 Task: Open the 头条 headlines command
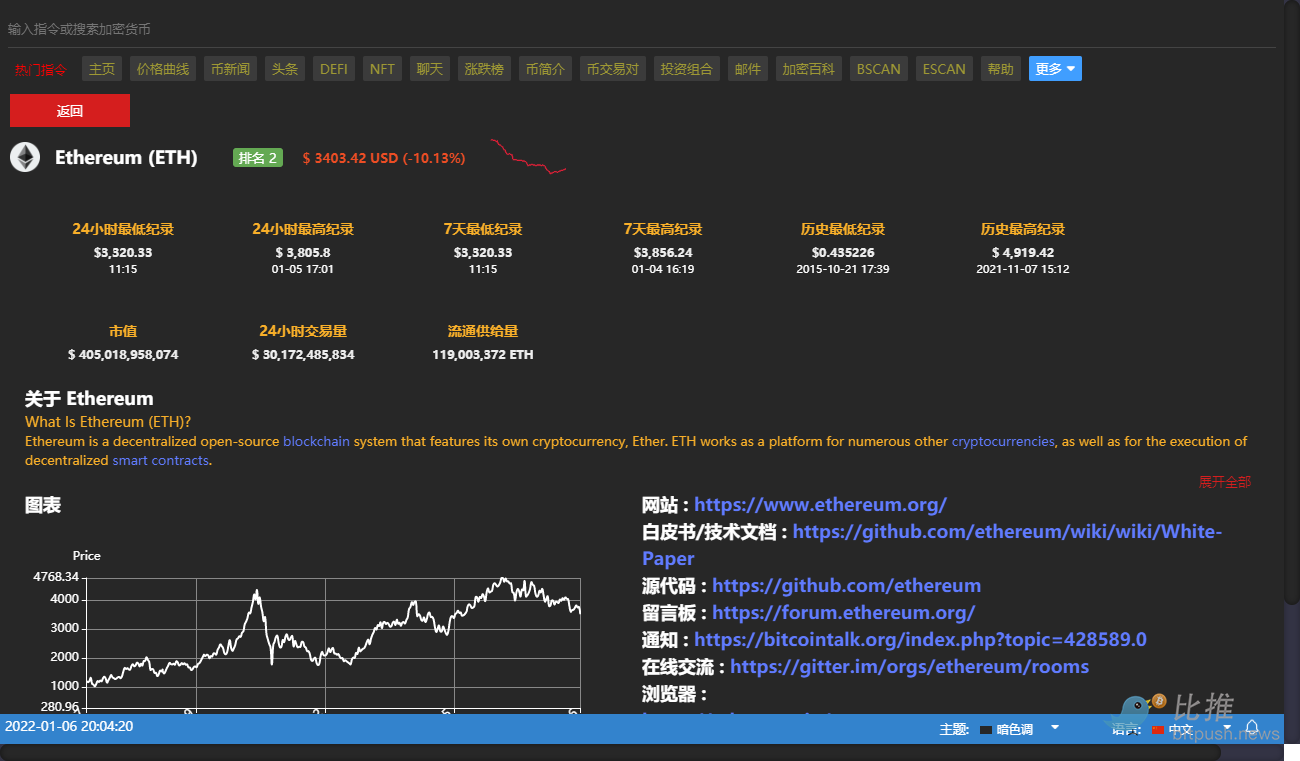(285, 69)
